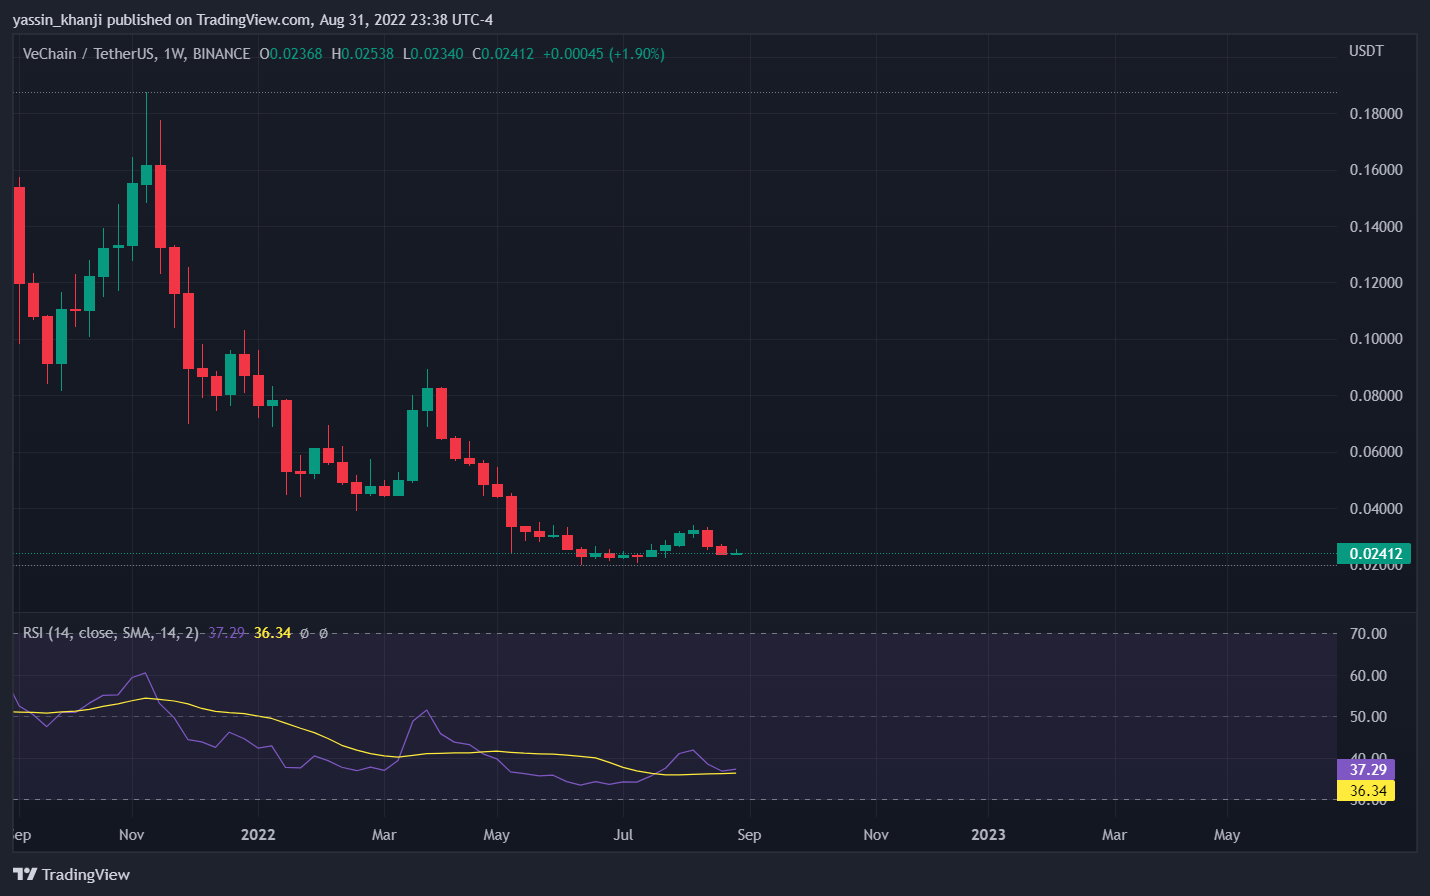Click the 2022 label on time axis

tap(258, 835)
